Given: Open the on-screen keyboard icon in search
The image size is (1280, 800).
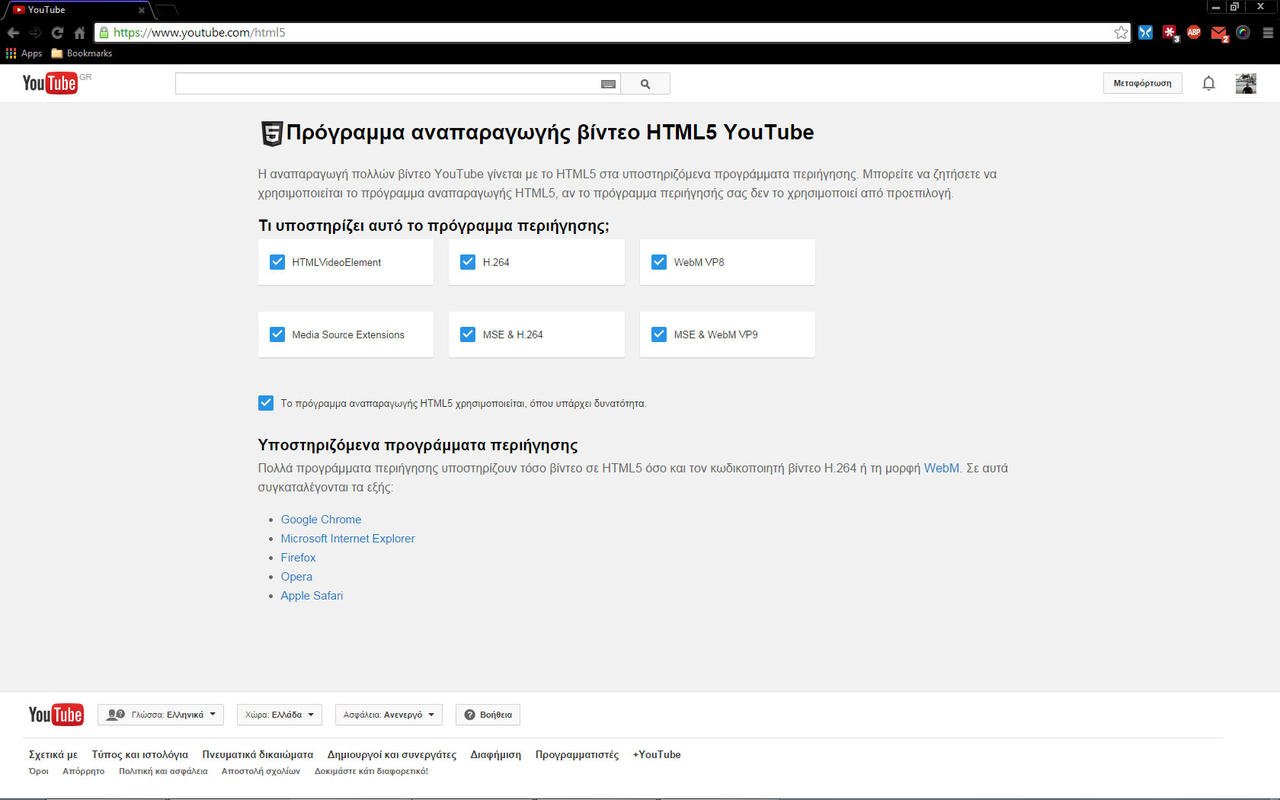Looking at the screenshot, I should coord(608,84).
